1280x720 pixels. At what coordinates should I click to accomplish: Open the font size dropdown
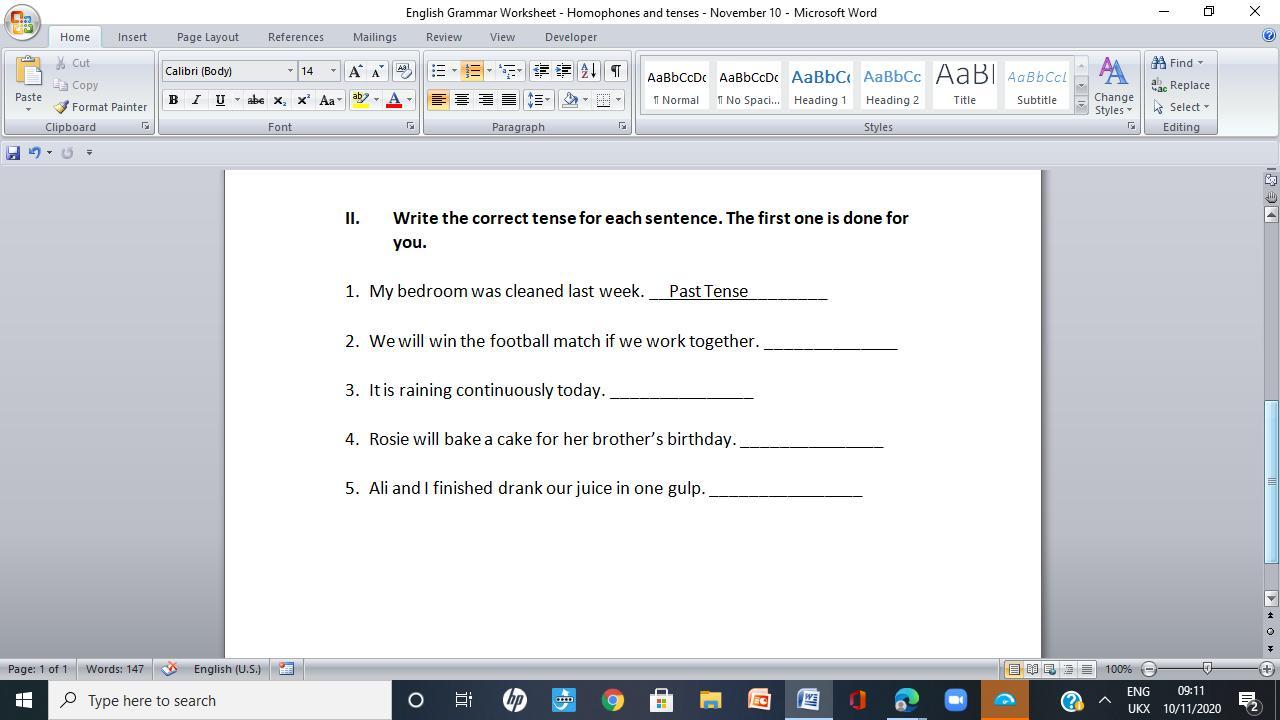tap(333, 71)
